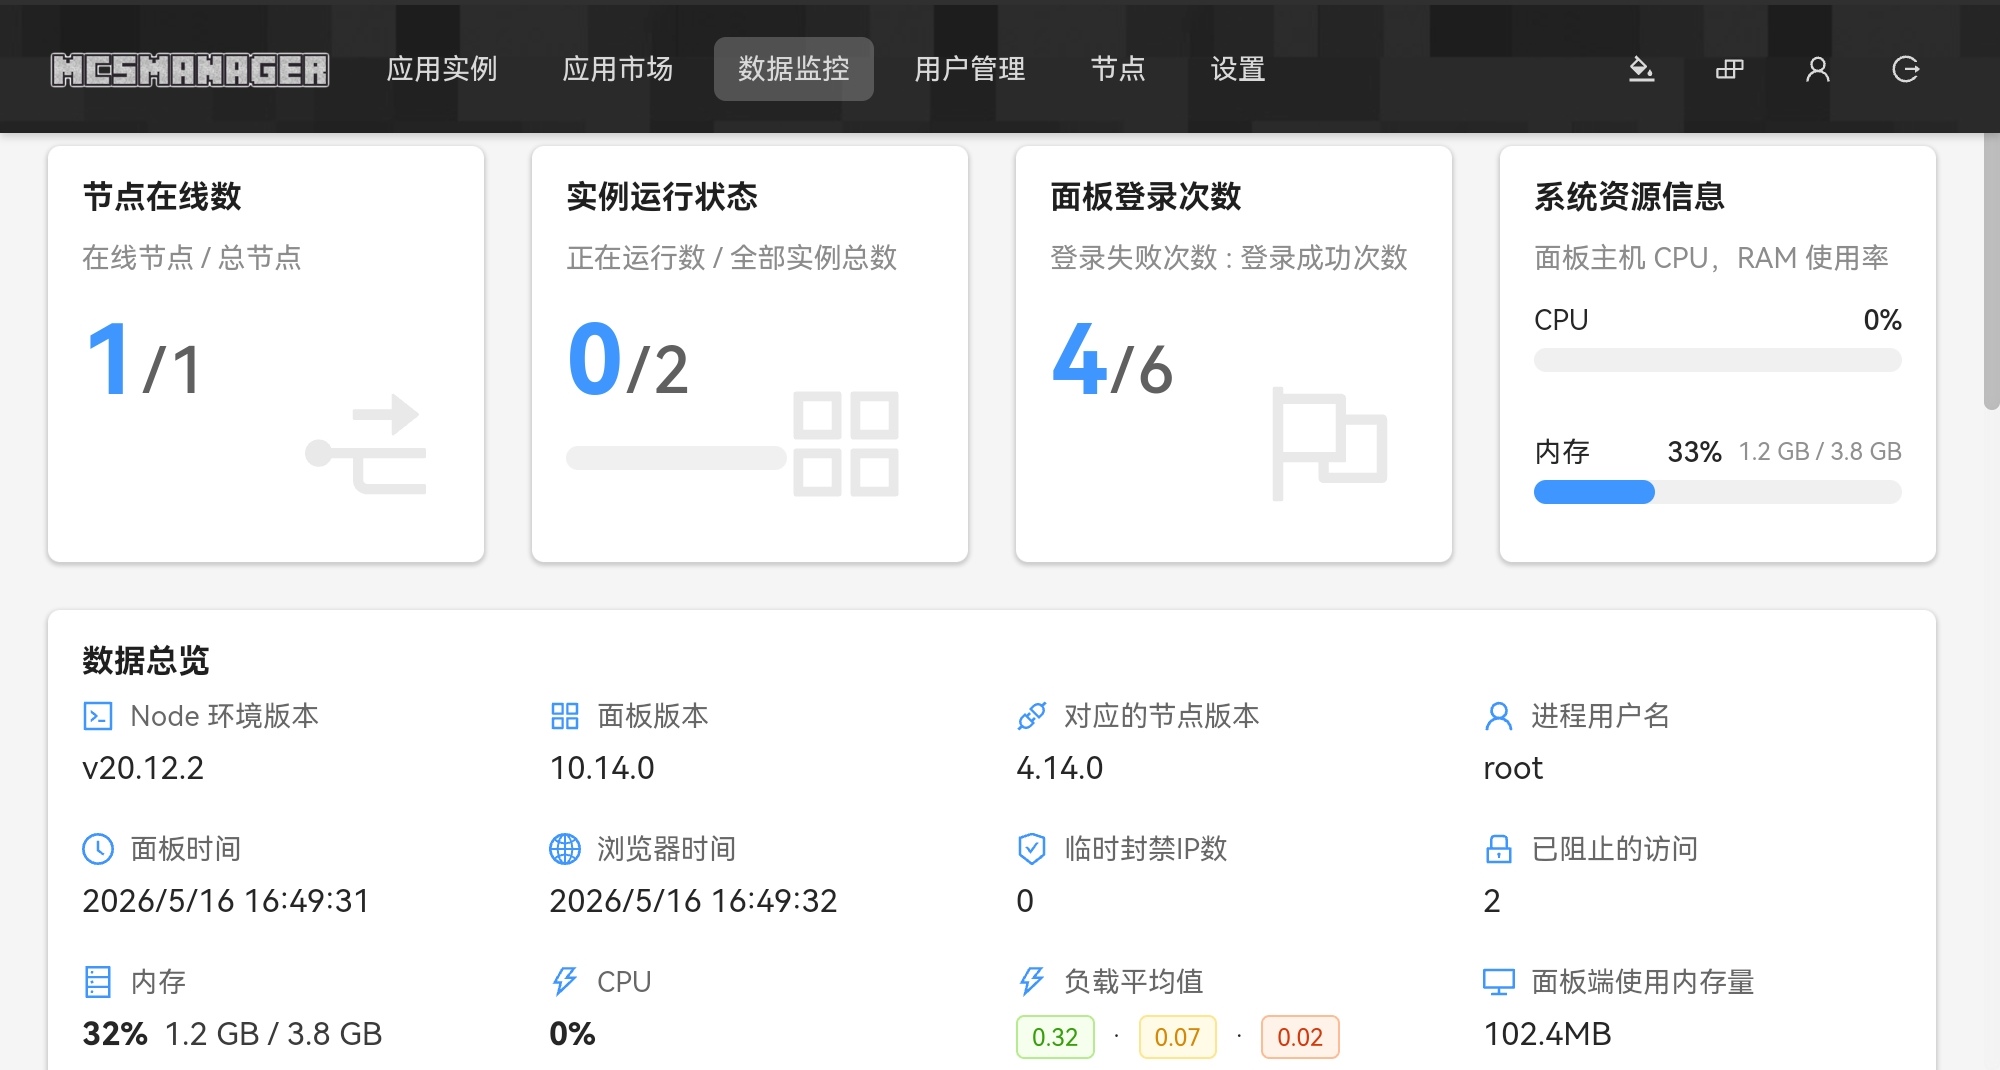Open the user profile icon
2000x1070 pixels.
pos(1817,69)
